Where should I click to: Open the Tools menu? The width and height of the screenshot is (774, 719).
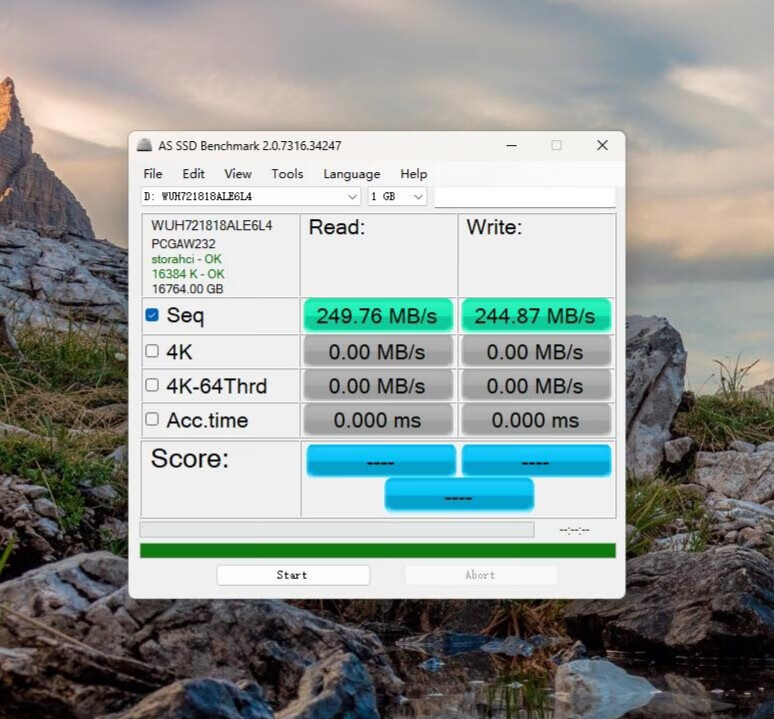pyautogui.click(x=287, y=174)
